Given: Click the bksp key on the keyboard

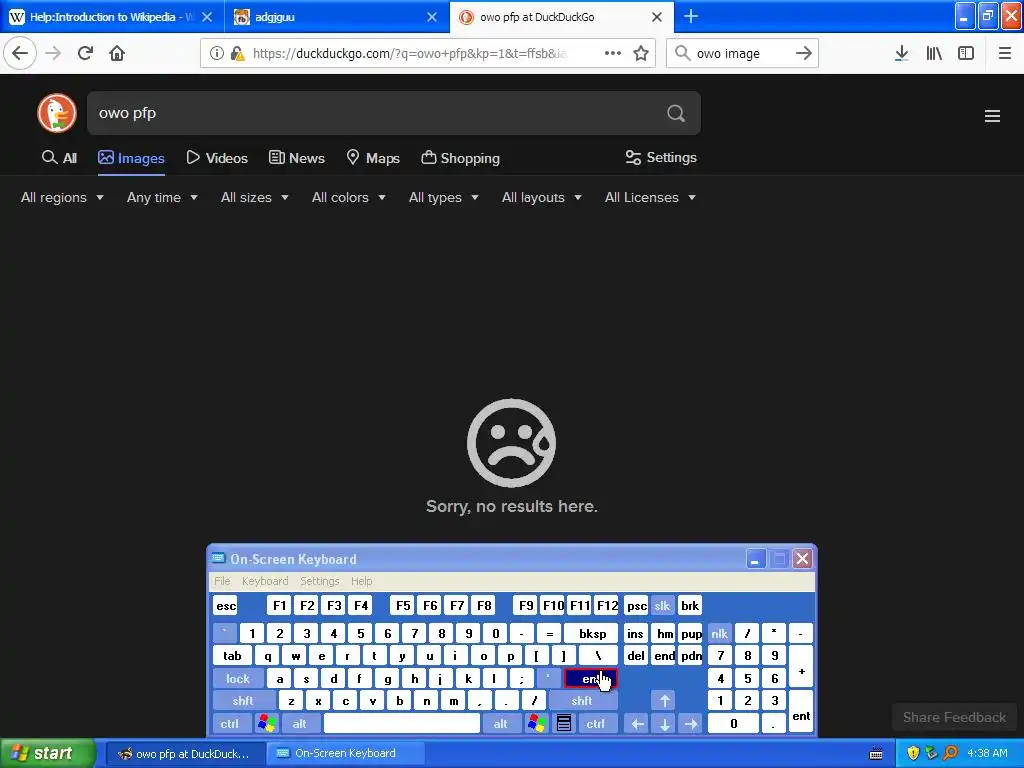Looking at the screenshot, I should point(591,633).
